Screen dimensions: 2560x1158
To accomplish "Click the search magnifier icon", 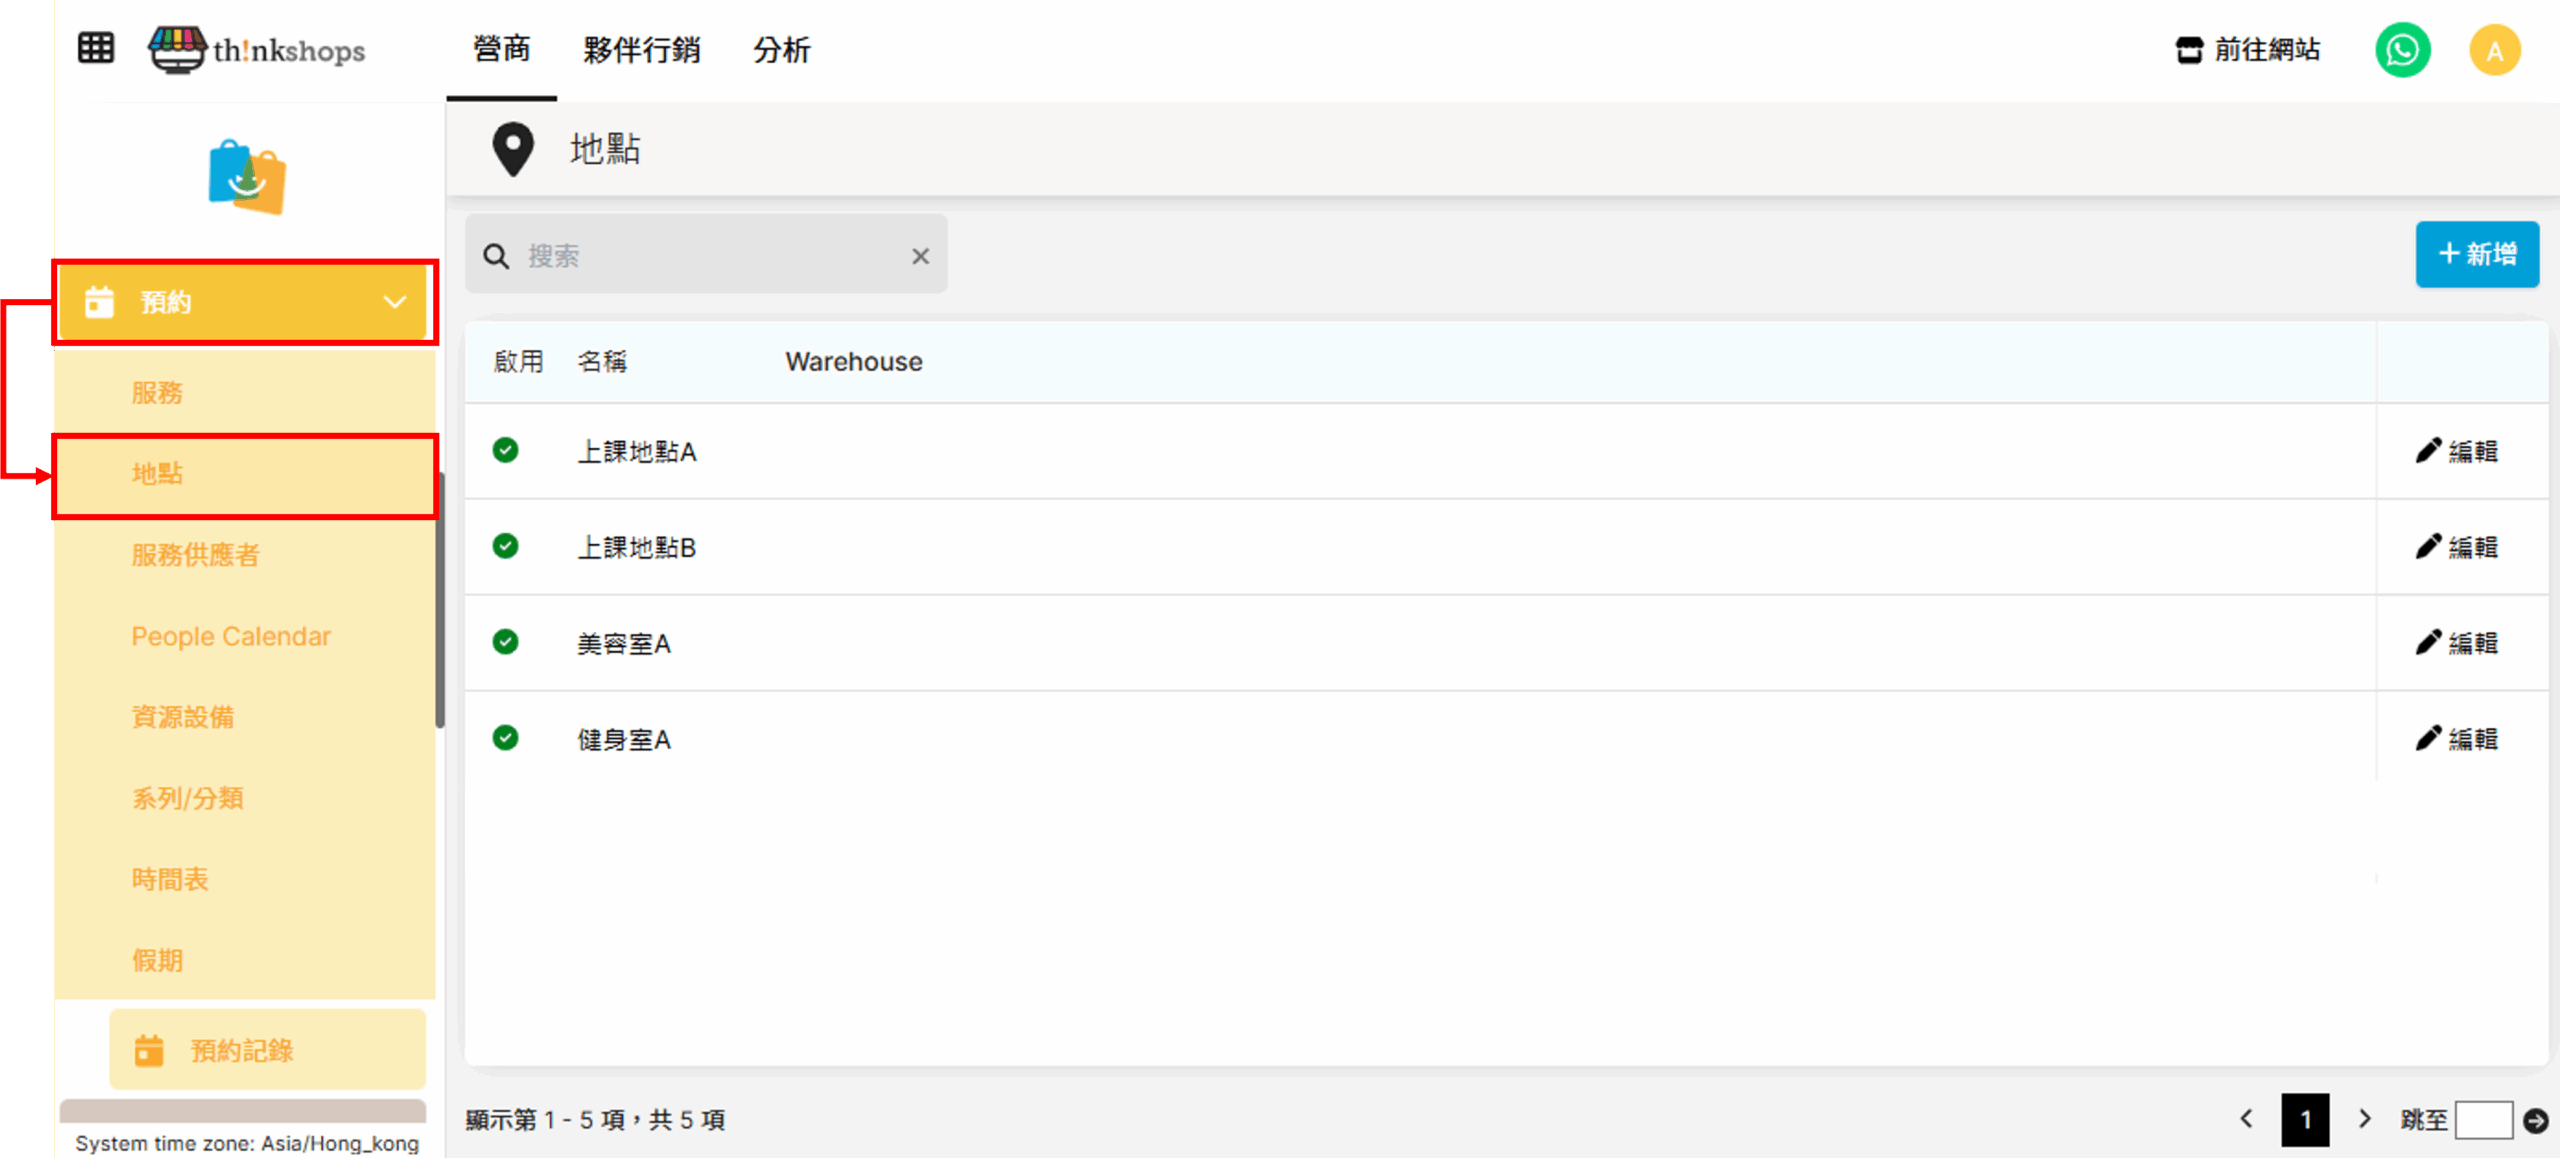I will (496, 256).
